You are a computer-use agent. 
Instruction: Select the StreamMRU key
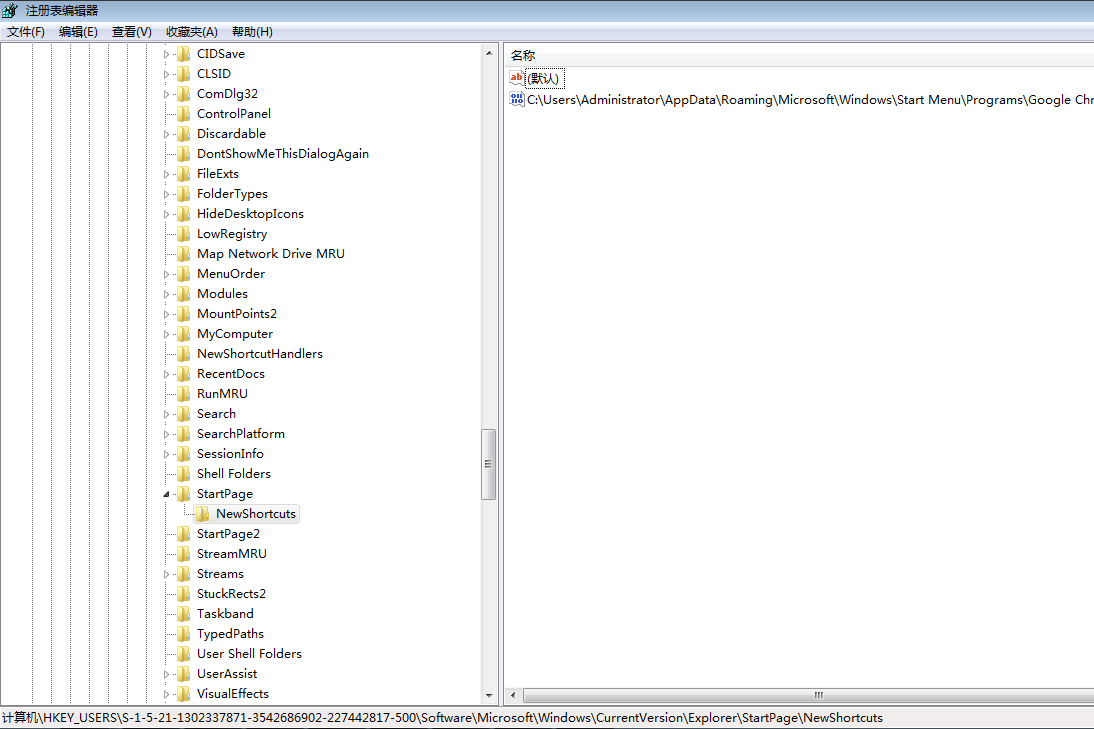pyautogui.click(x=232, y=554)
